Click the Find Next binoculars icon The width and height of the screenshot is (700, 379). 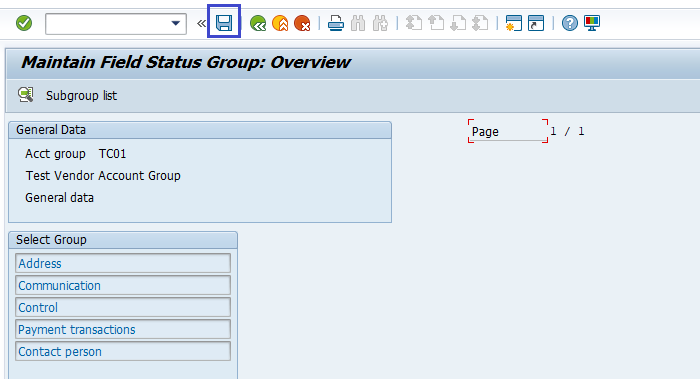(380, 23)
